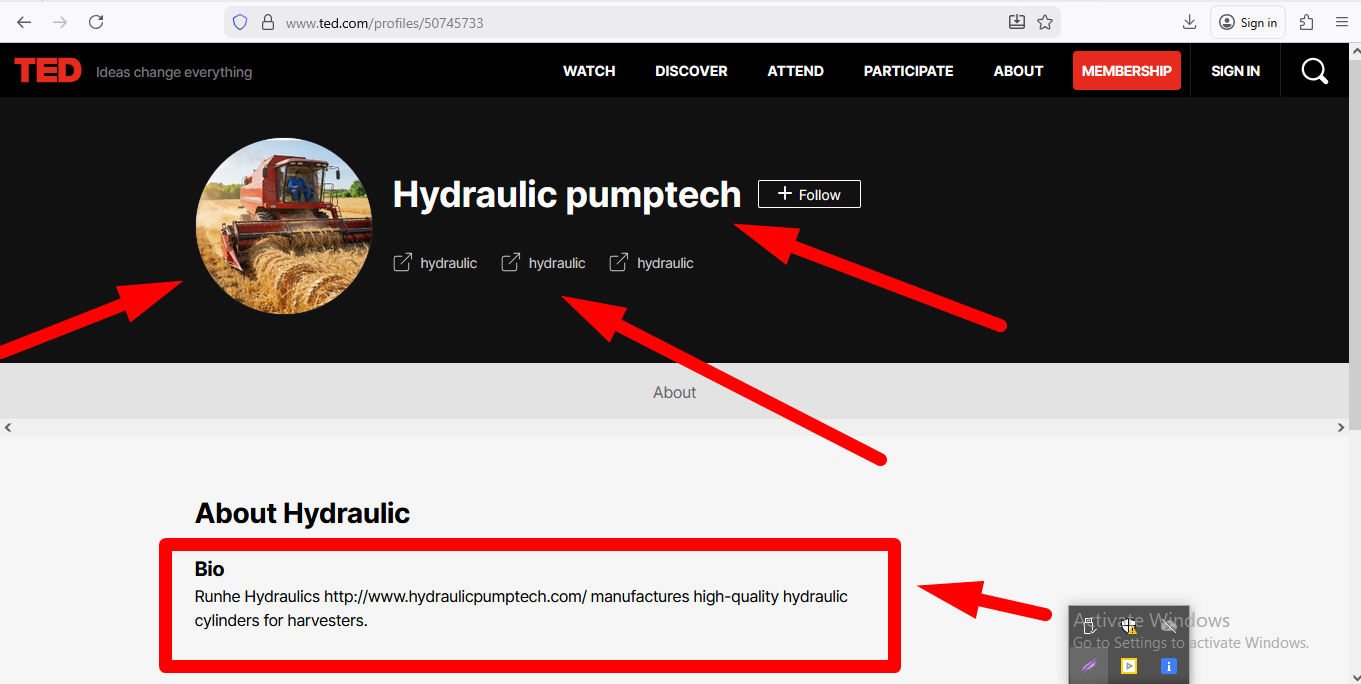Open the browser downloads icon
The width and height of the screenshot is (1361, 684).
(1189, 22)
